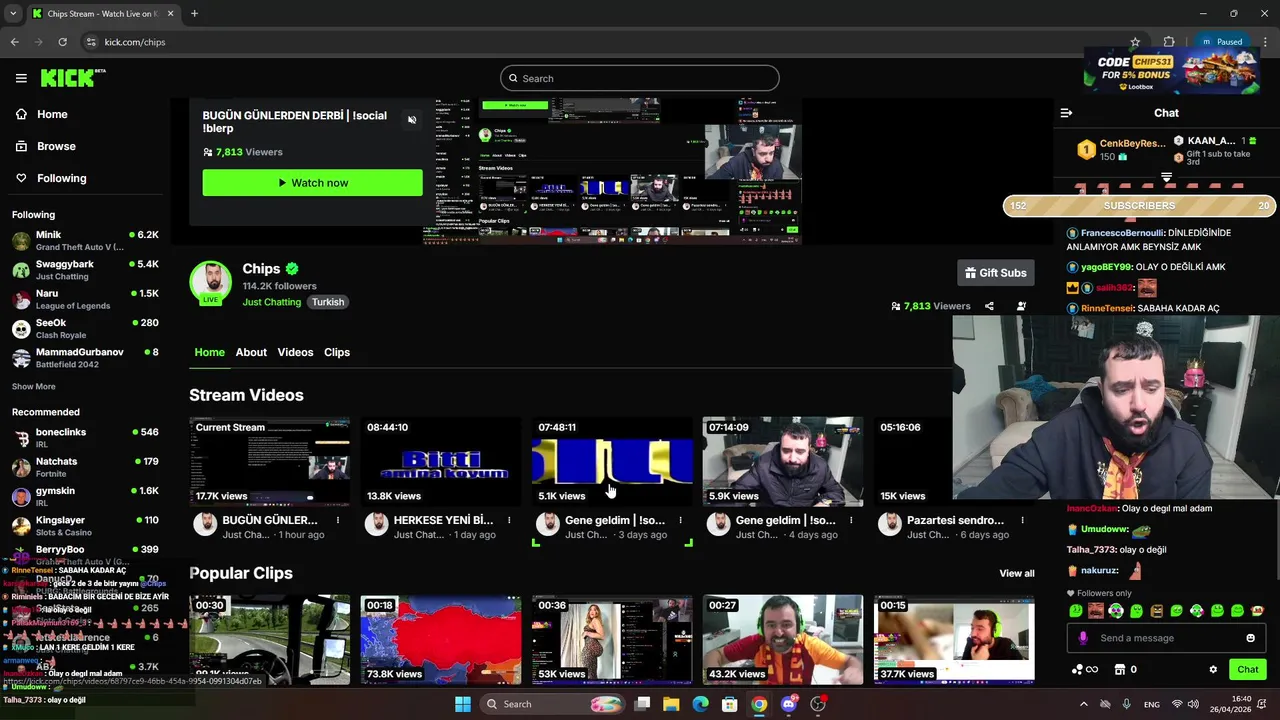1280x720 pixels.
Task: Open boneclinks in Recommended
Action: pyautogui.click(x=85, y=438)
